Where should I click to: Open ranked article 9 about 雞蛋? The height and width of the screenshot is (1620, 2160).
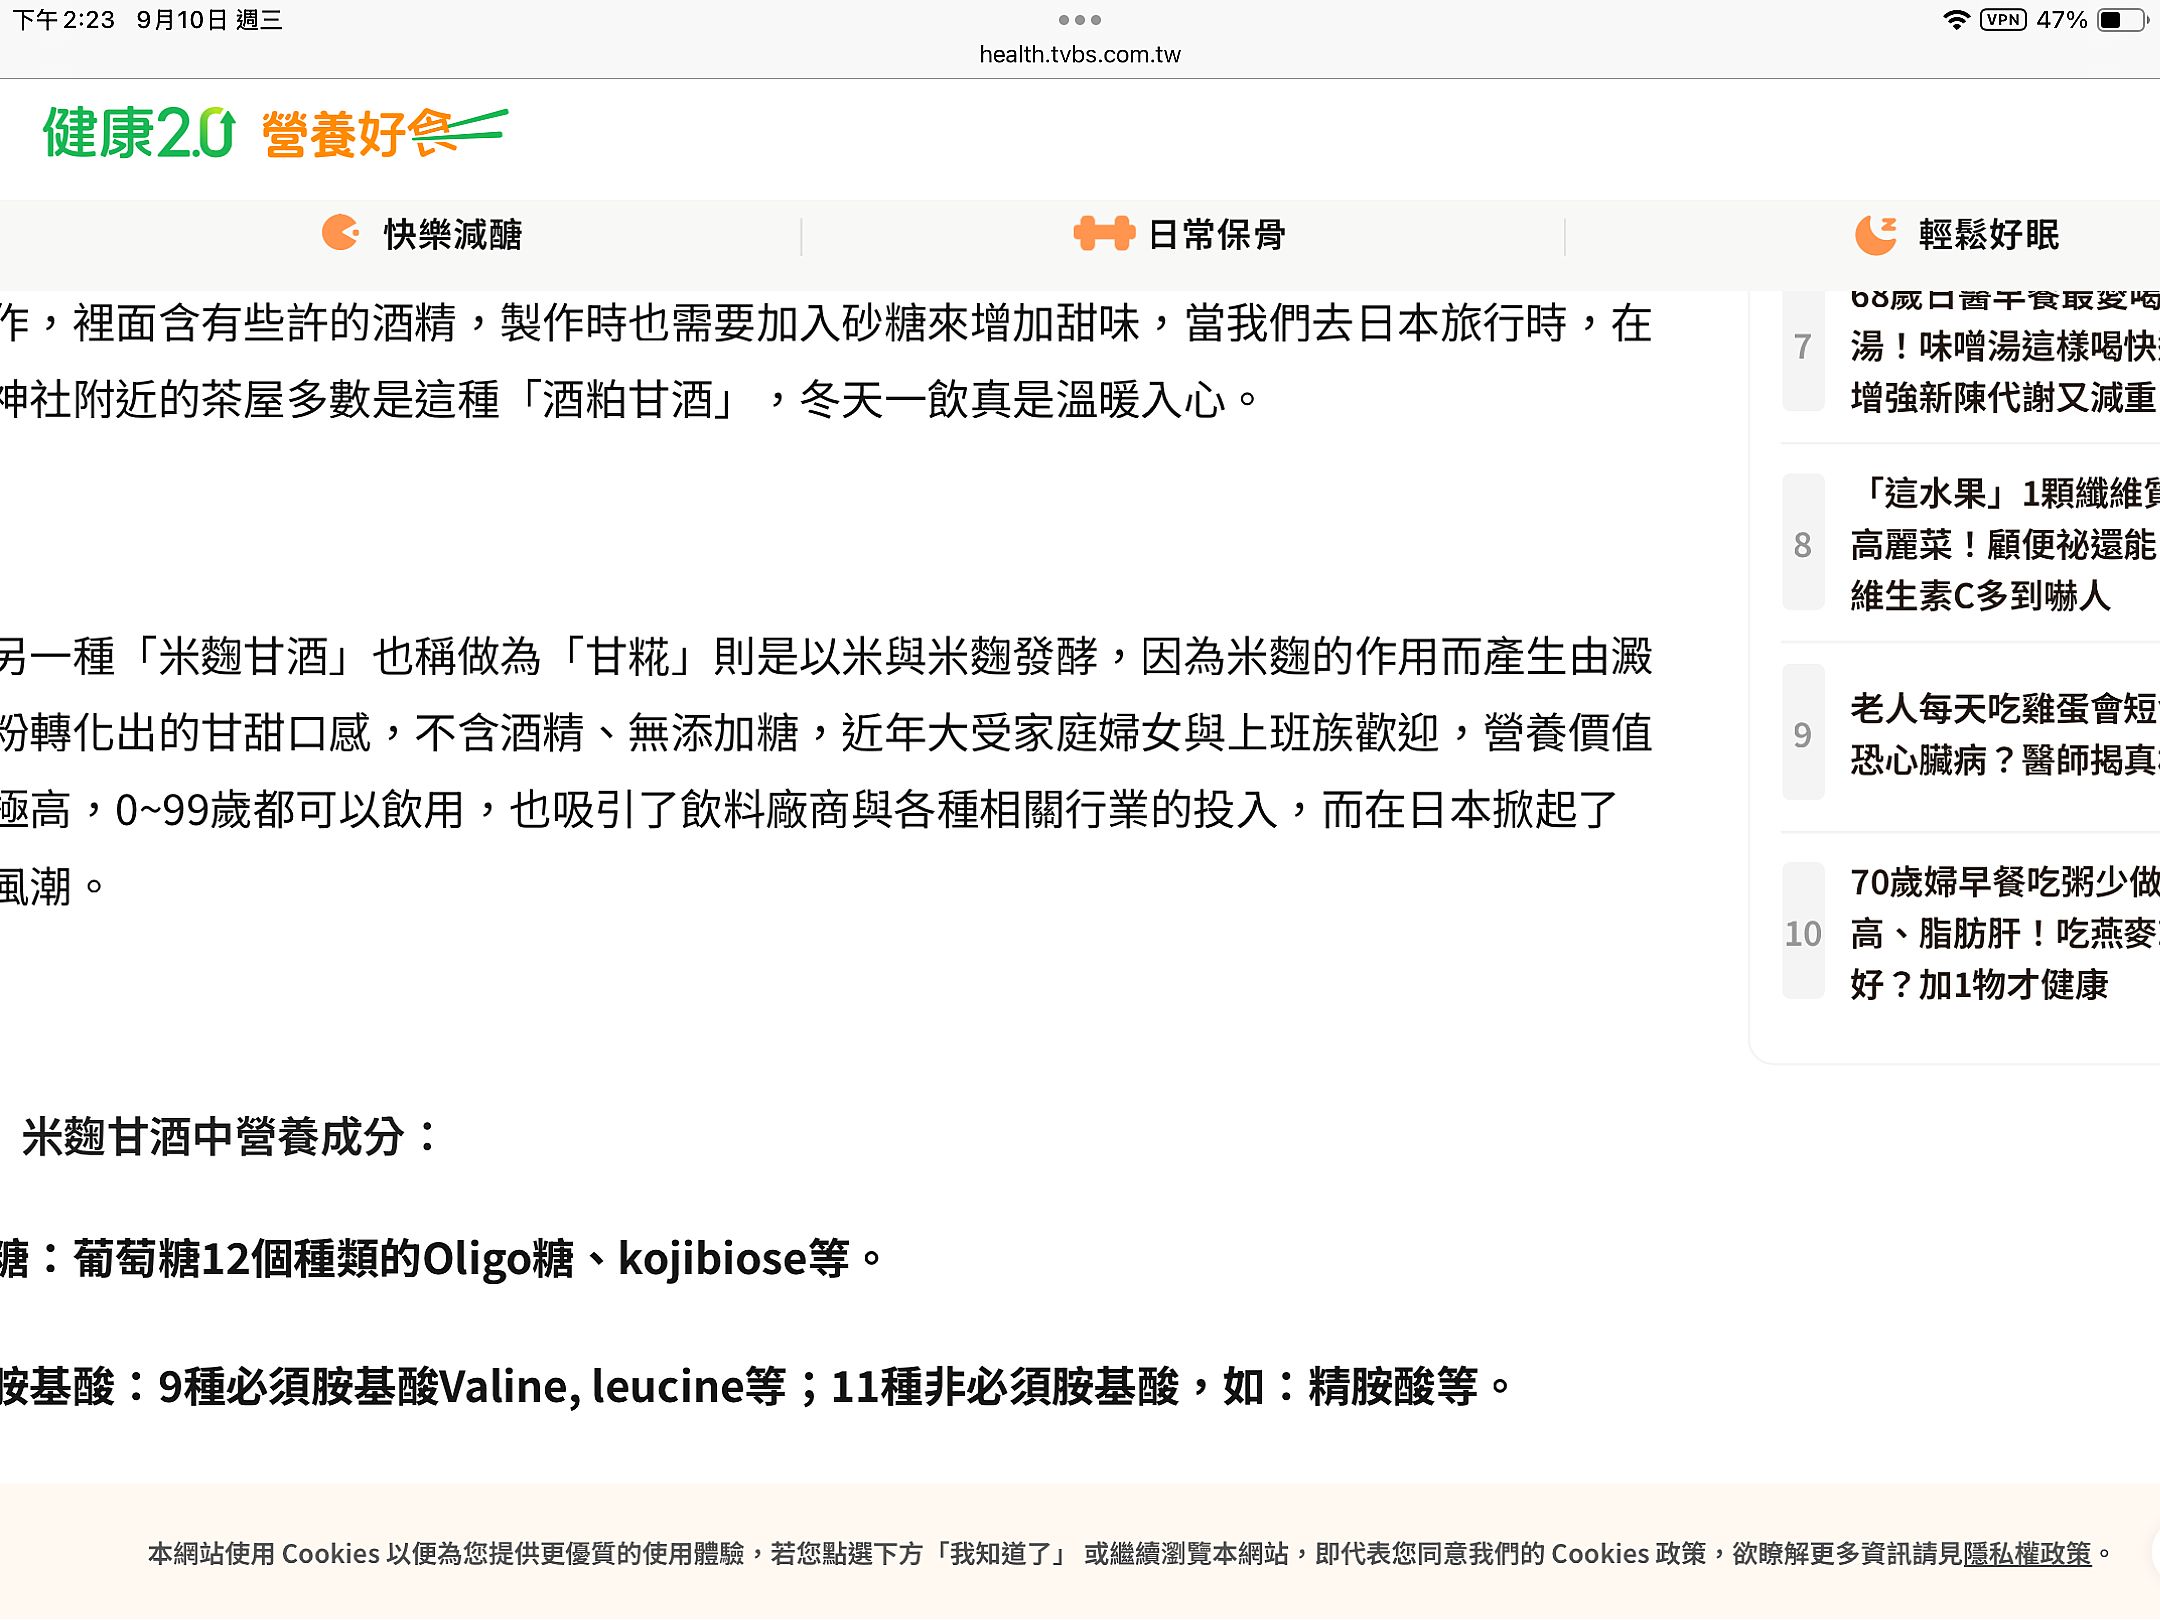point(2002,734)
